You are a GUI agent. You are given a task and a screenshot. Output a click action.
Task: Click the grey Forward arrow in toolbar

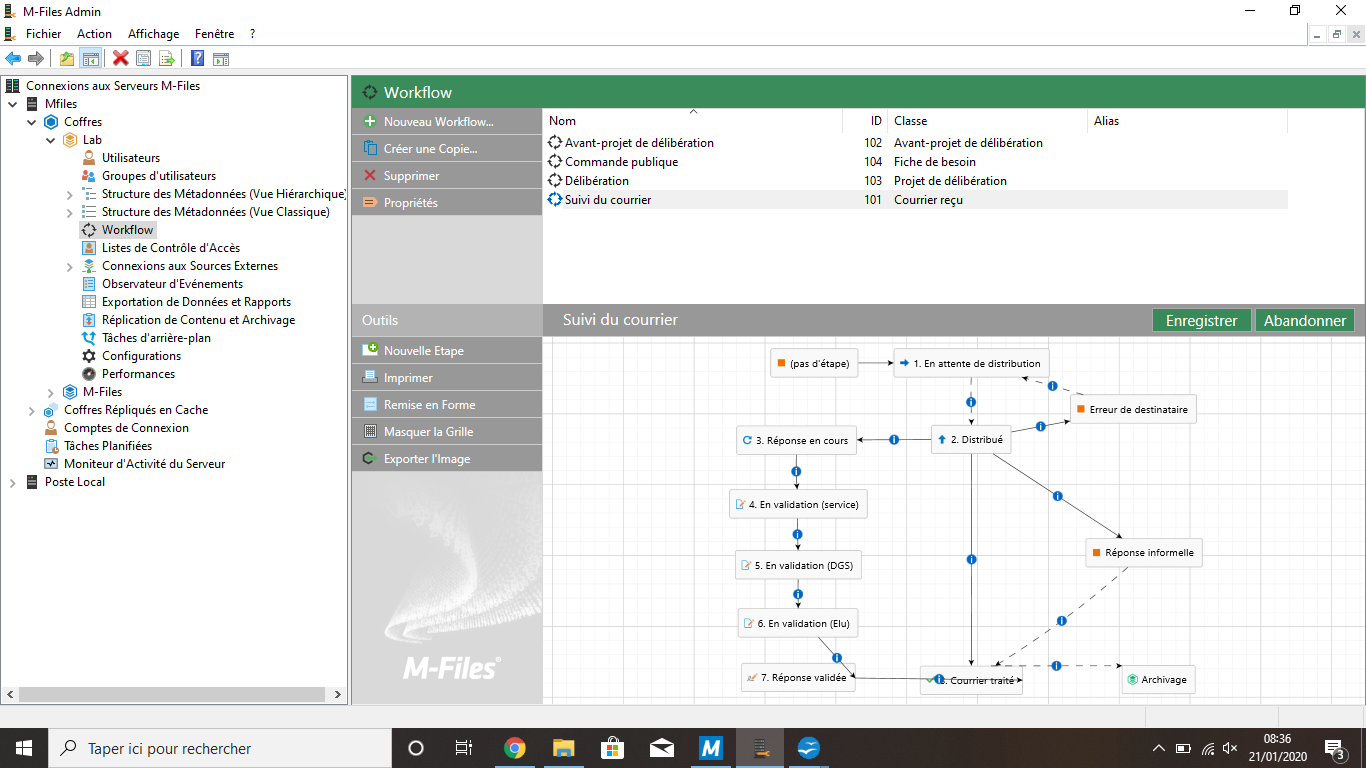36,59
